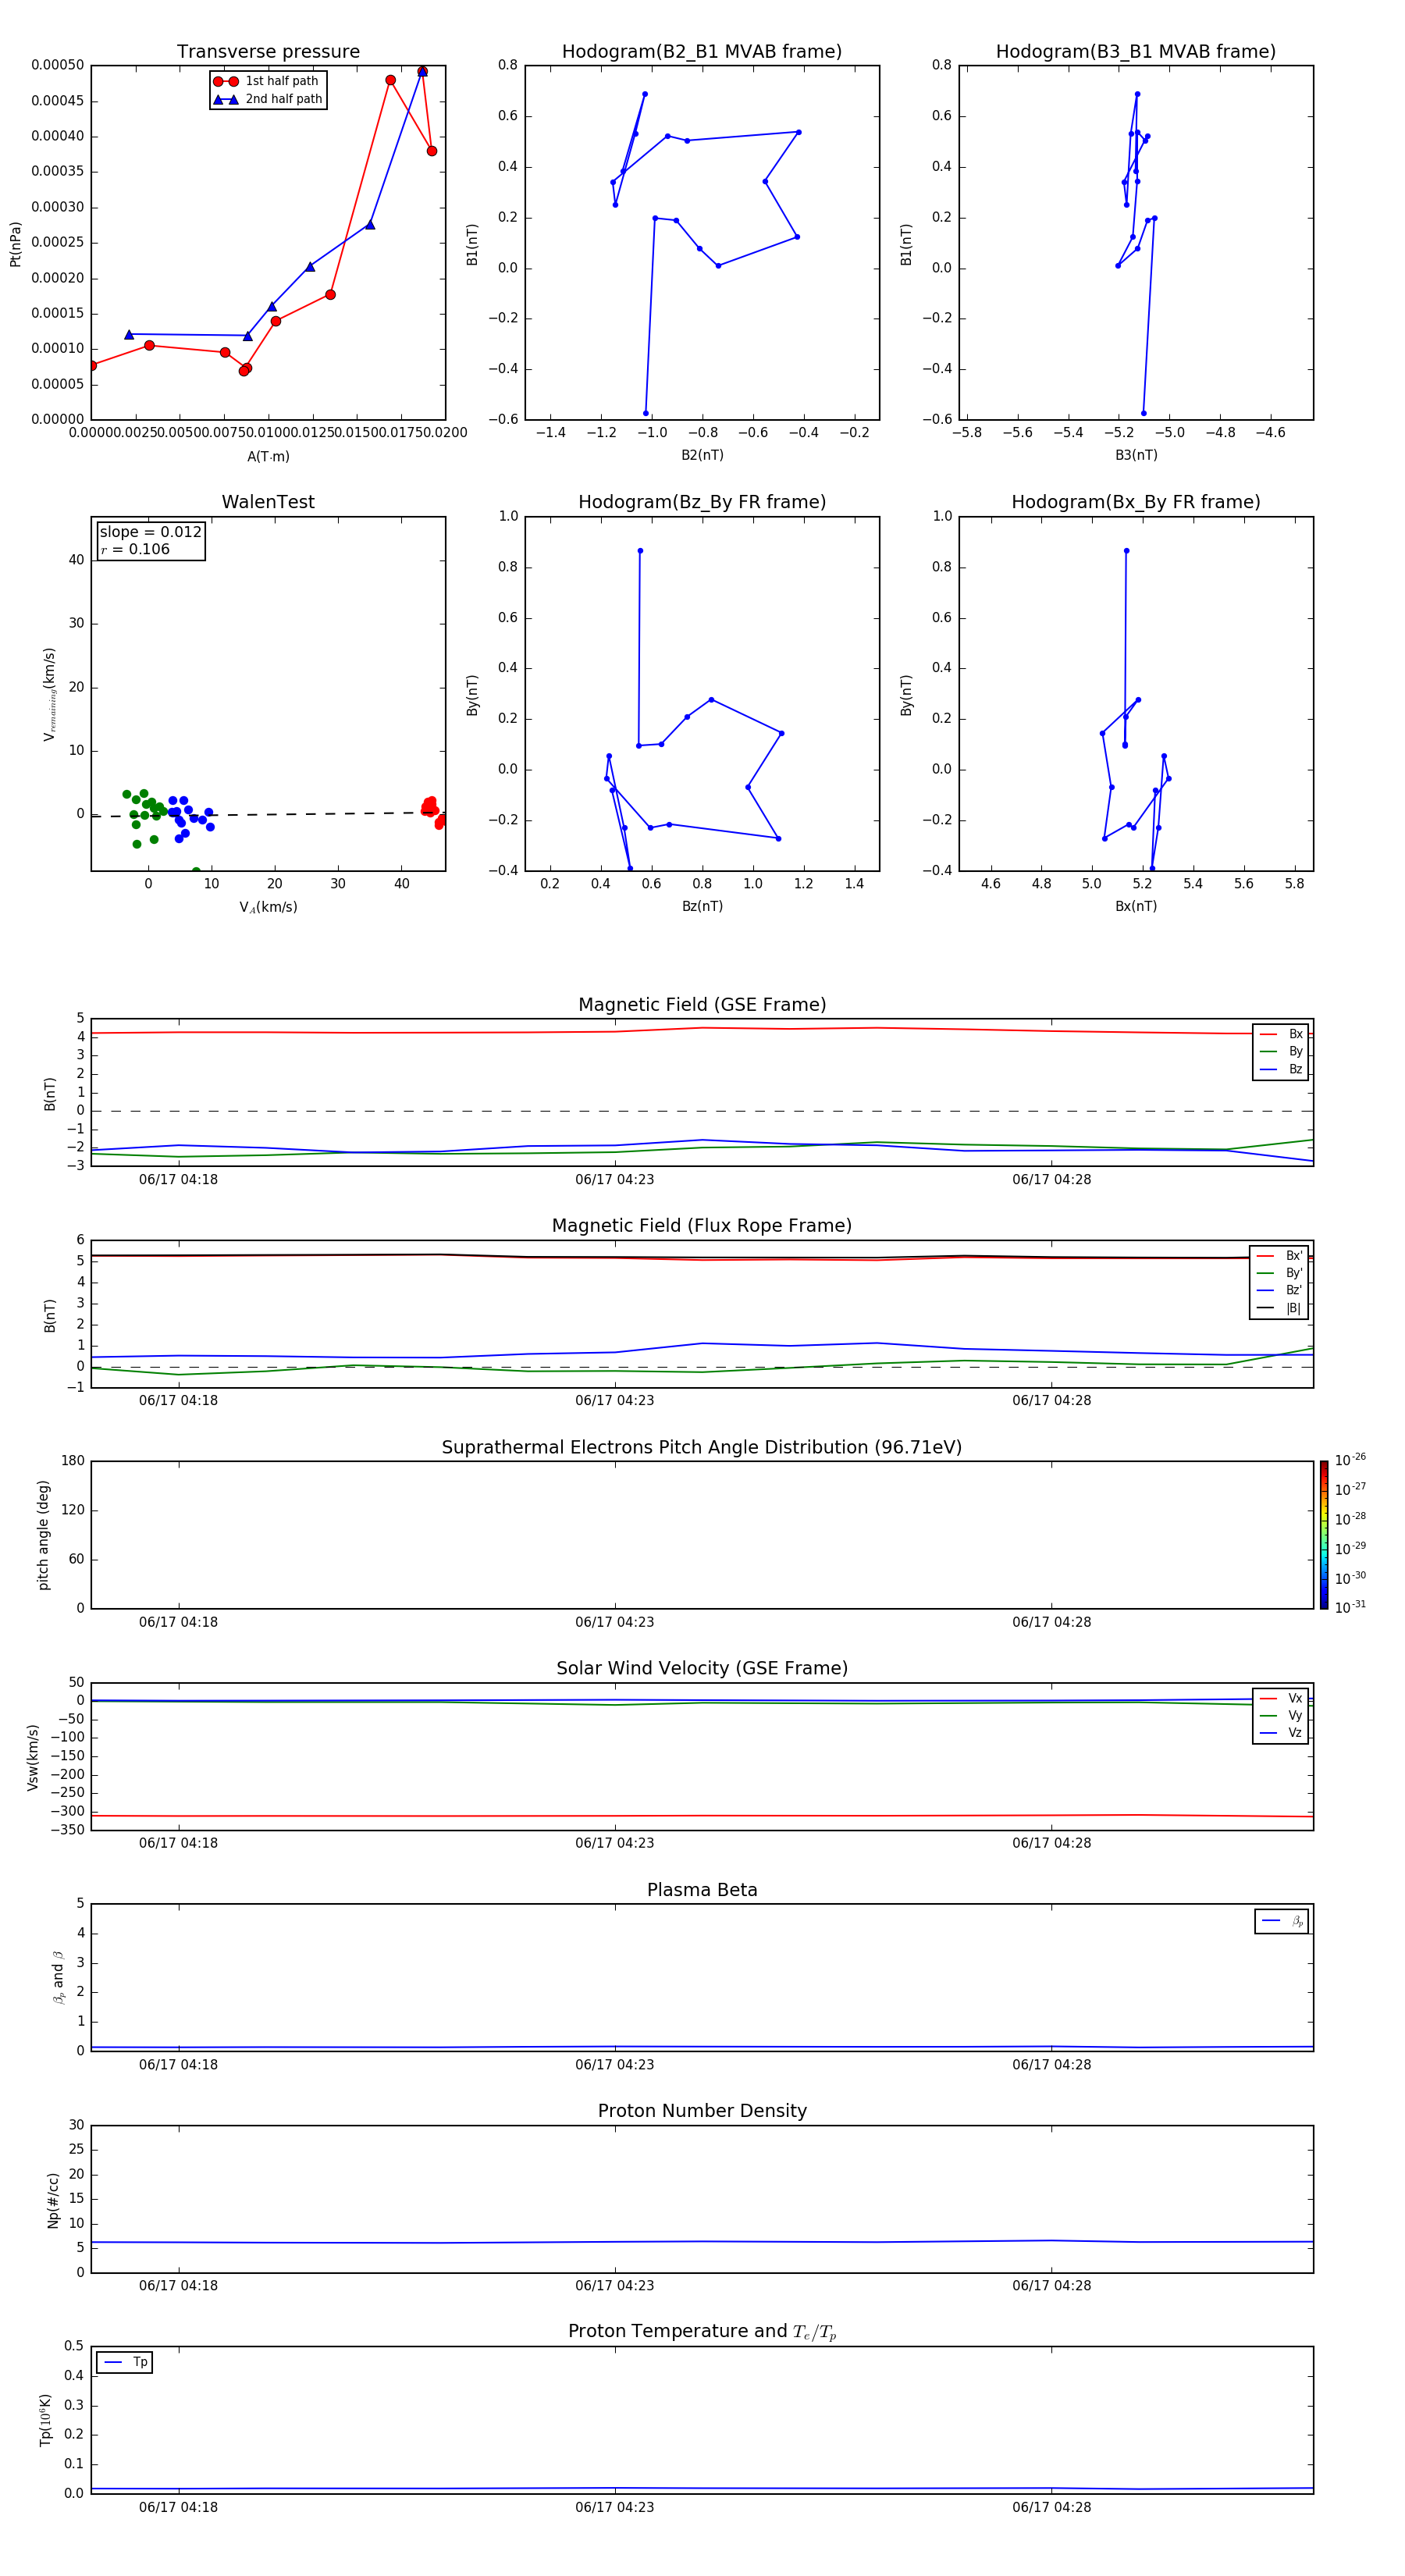The height and width of the screenshot is (2576, 1405).
Task: Click the 'B3(nT)' x-axis label
Action: pyautogui.click(x=1136, y=455)
